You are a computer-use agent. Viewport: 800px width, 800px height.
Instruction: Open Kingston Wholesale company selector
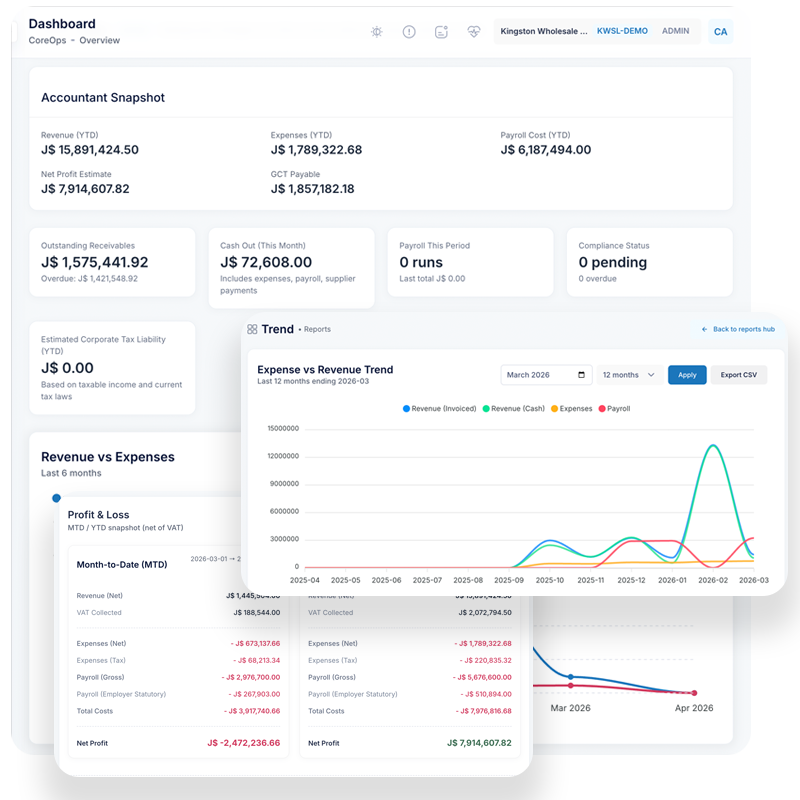coord(544,31)
